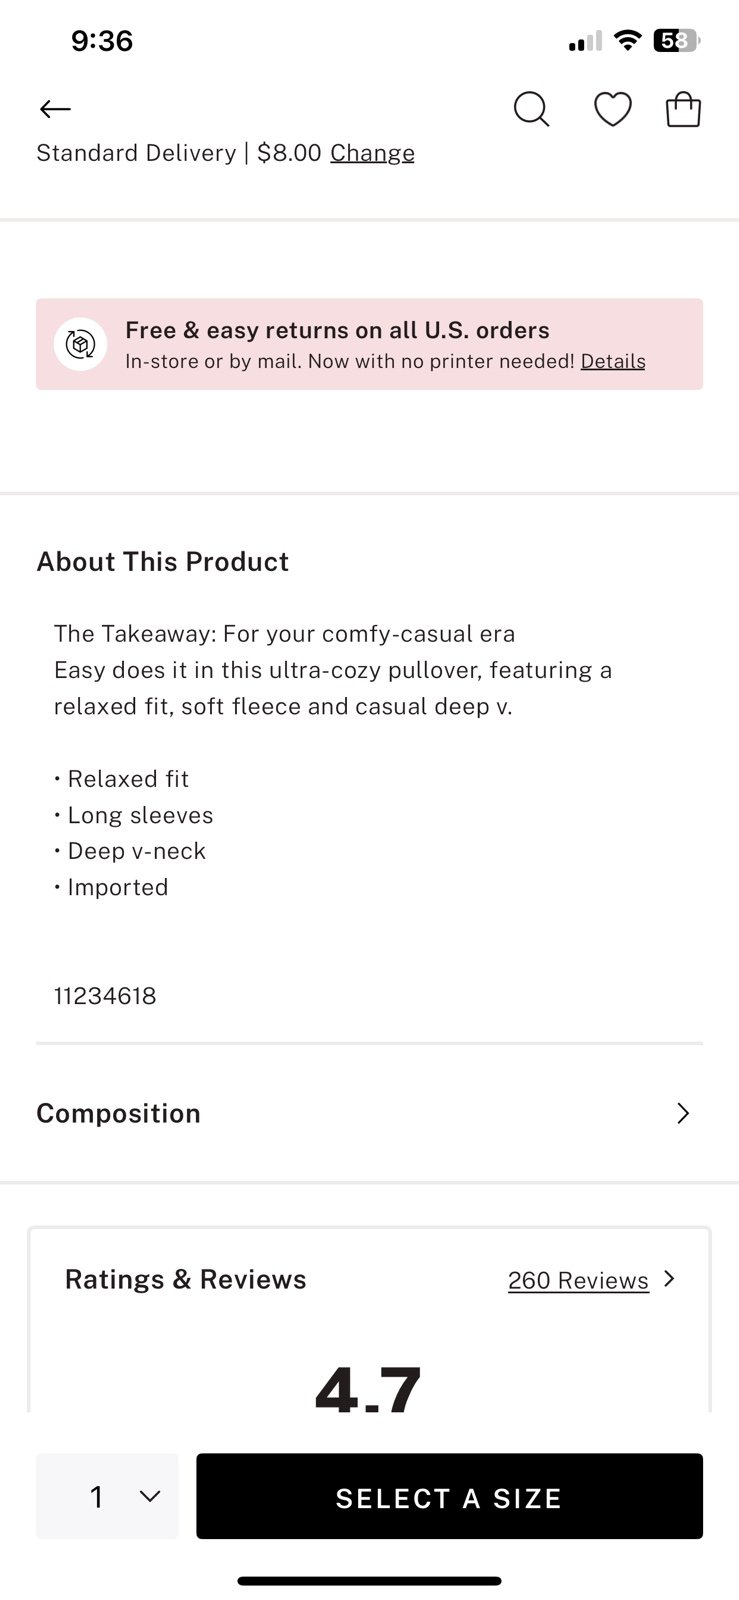Viewport: 739px width, 1600px height.
Task: Open the quantity dropdown showing 1
Action: (107, 1496)
